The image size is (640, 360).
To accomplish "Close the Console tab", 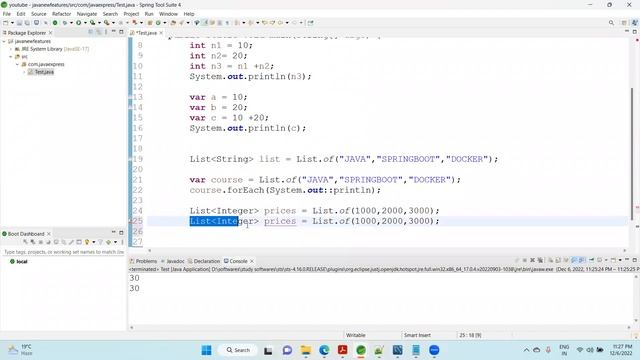I will click(x=252, y=261).
